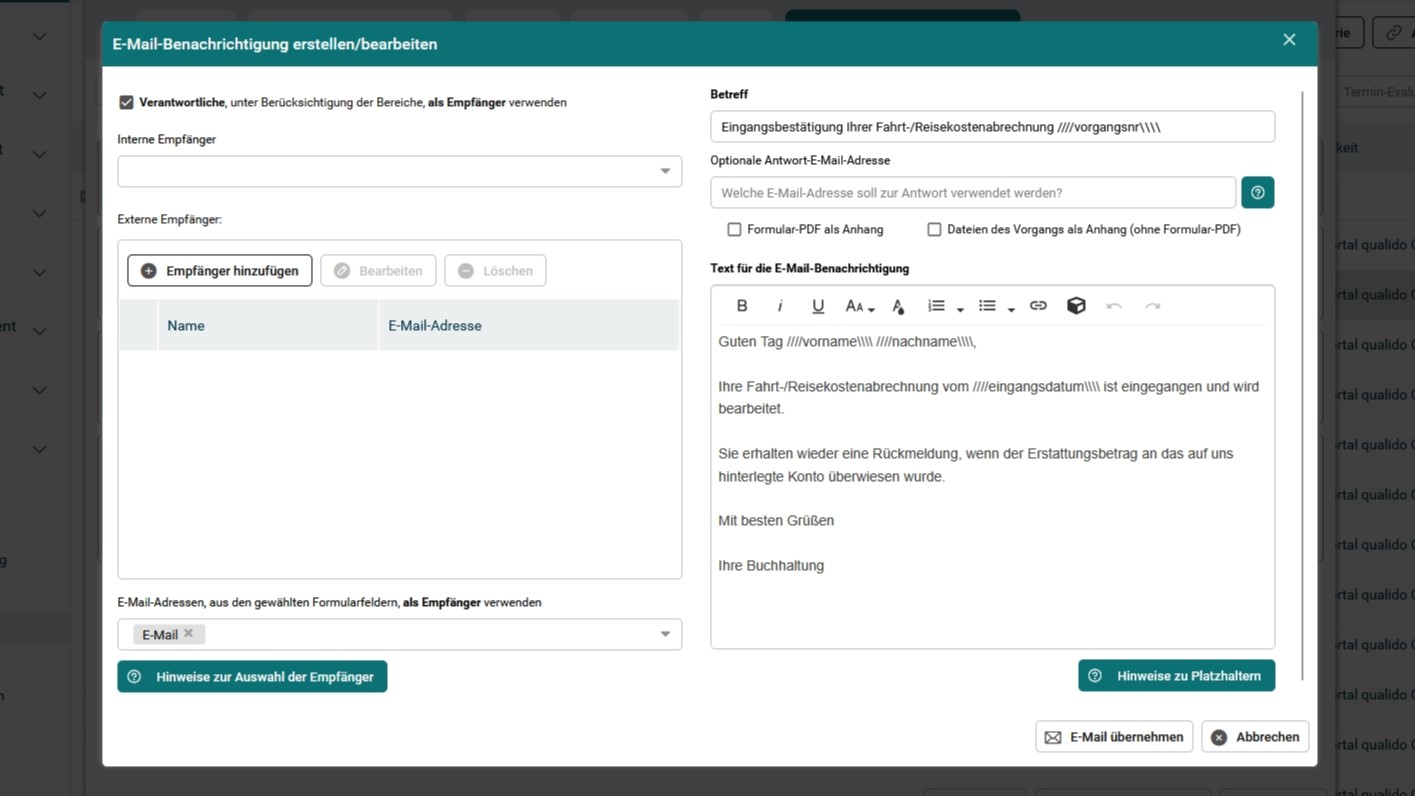Click into the Betreff subject field
Image resolution: width=1415 pixels, height=796 pixels.
click(x=992, y=127)
